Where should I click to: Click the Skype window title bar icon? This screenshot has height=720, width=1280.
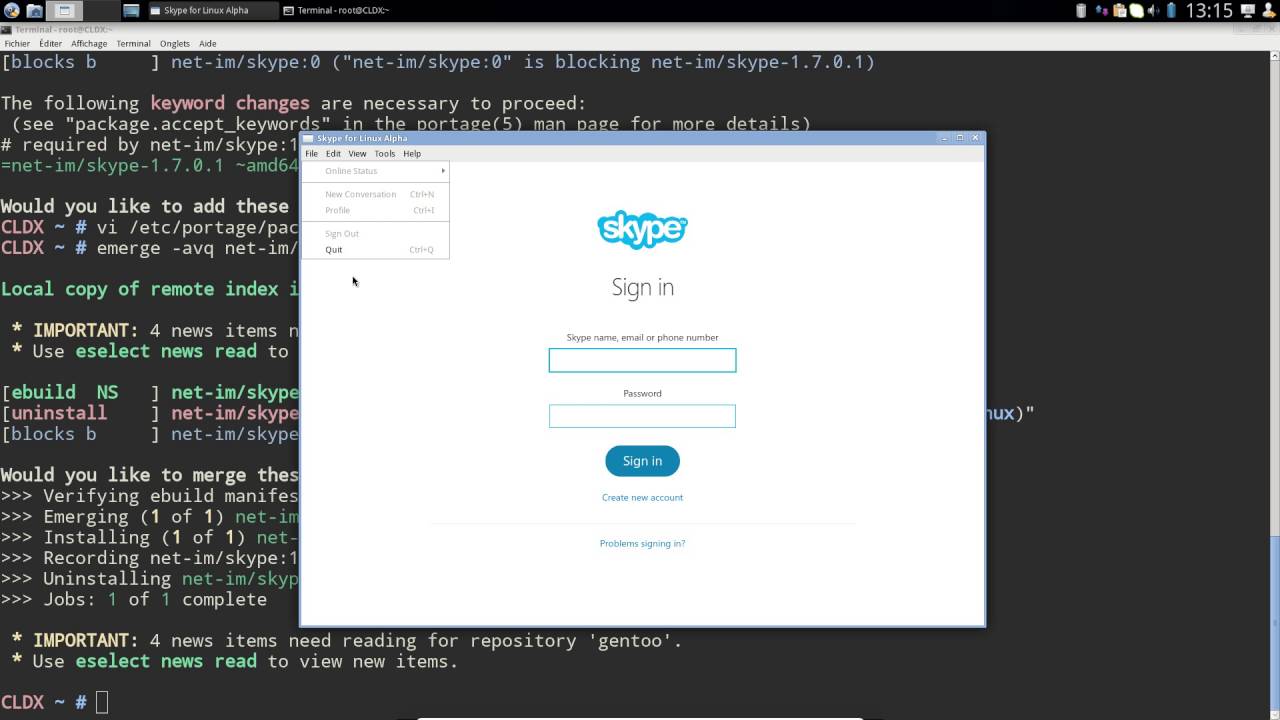[x=309, y=138]
